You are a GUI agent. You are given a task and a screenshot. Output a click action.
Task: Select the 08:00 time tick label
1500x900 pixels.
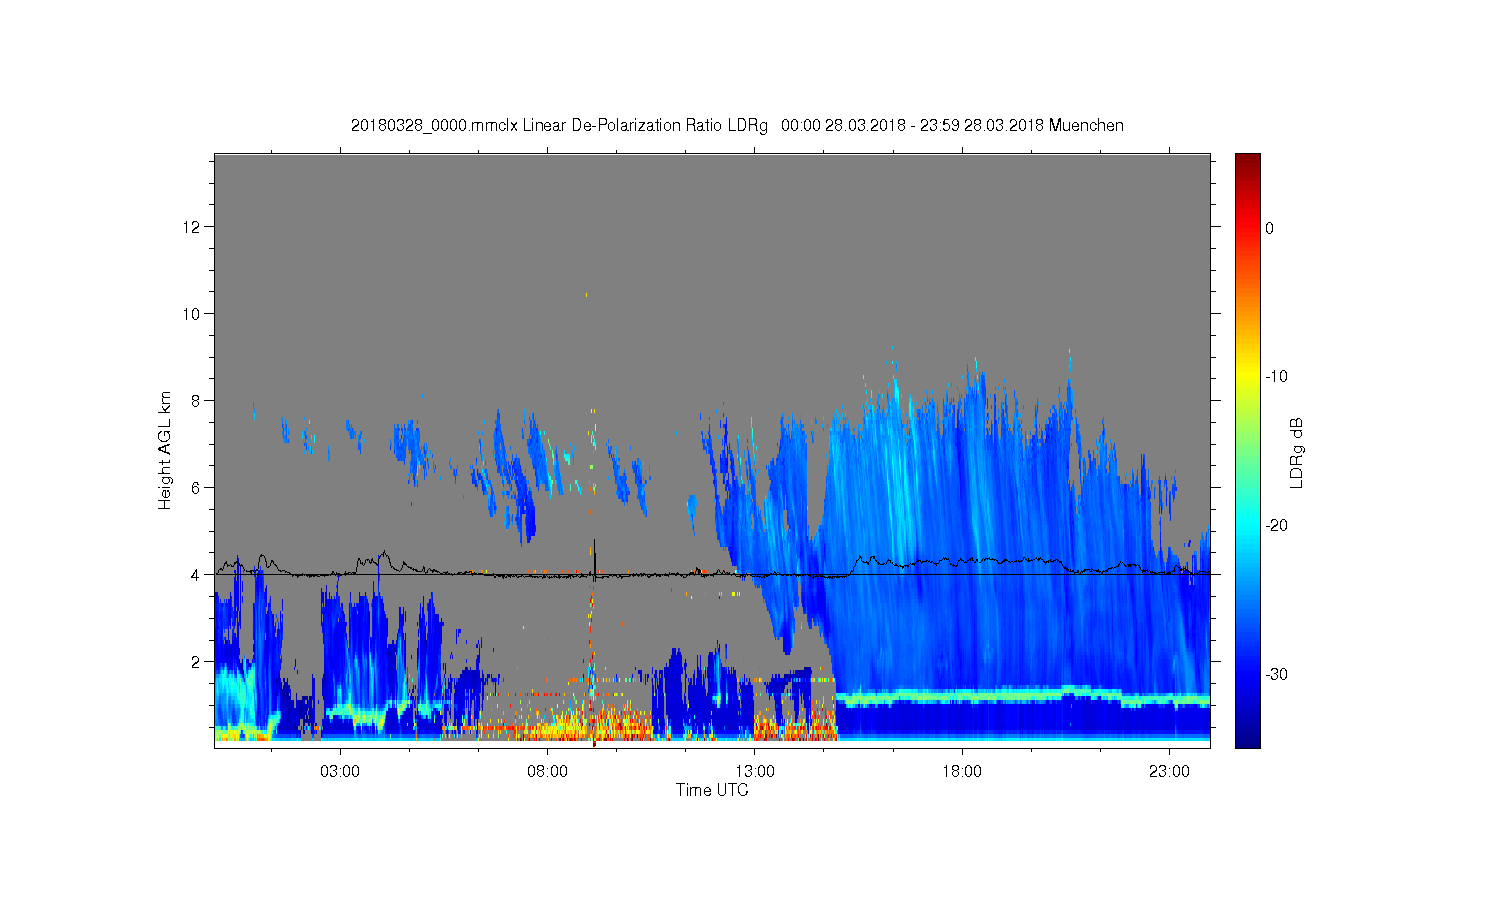point(548,772)
